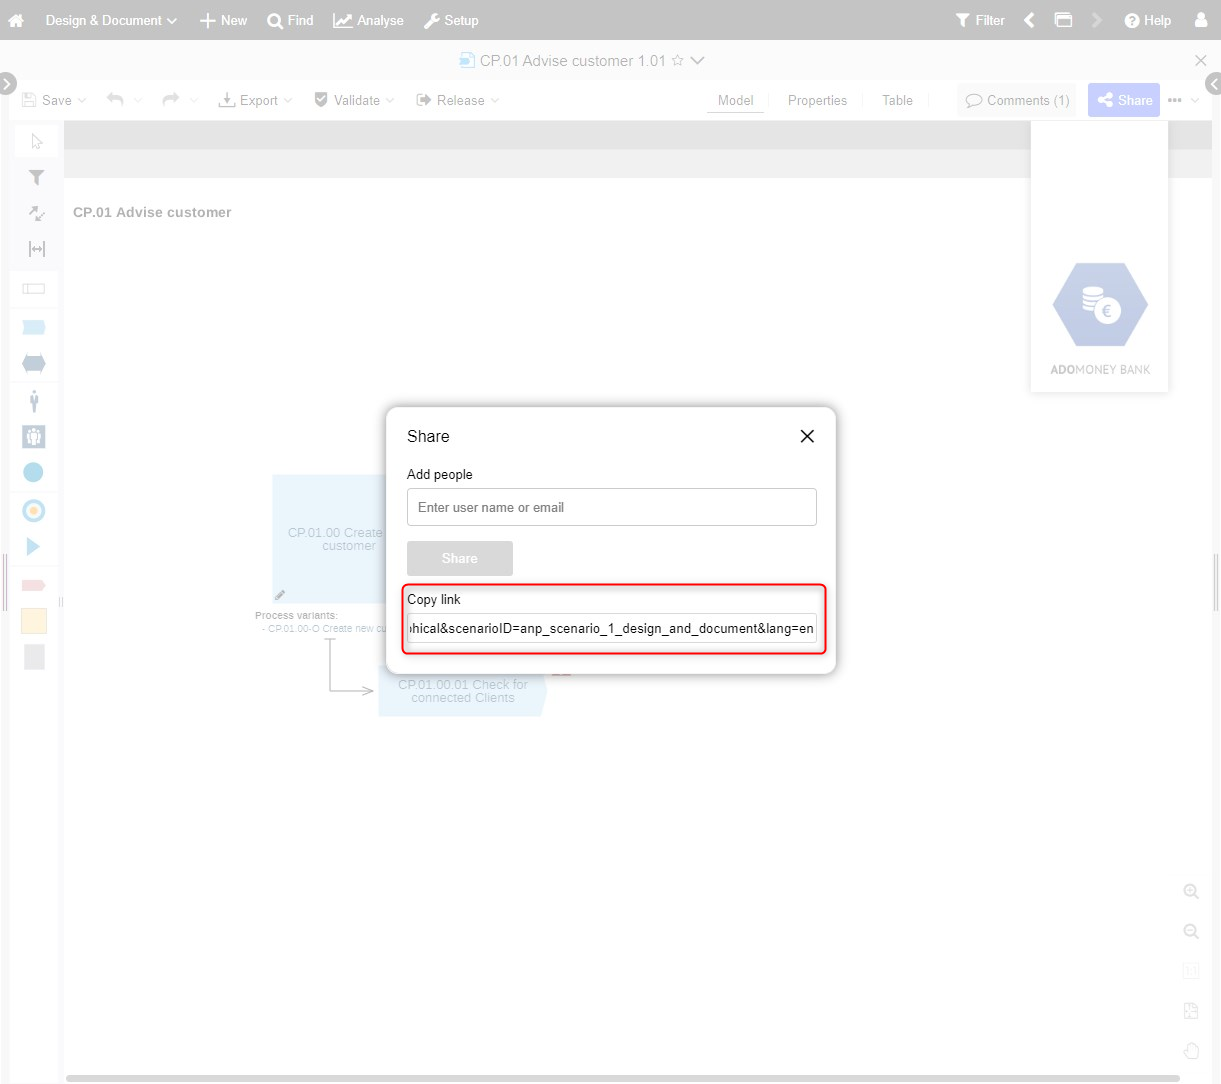Click the undo icon
Viewport: 1221px width, 1084px height.
[115, 100]
